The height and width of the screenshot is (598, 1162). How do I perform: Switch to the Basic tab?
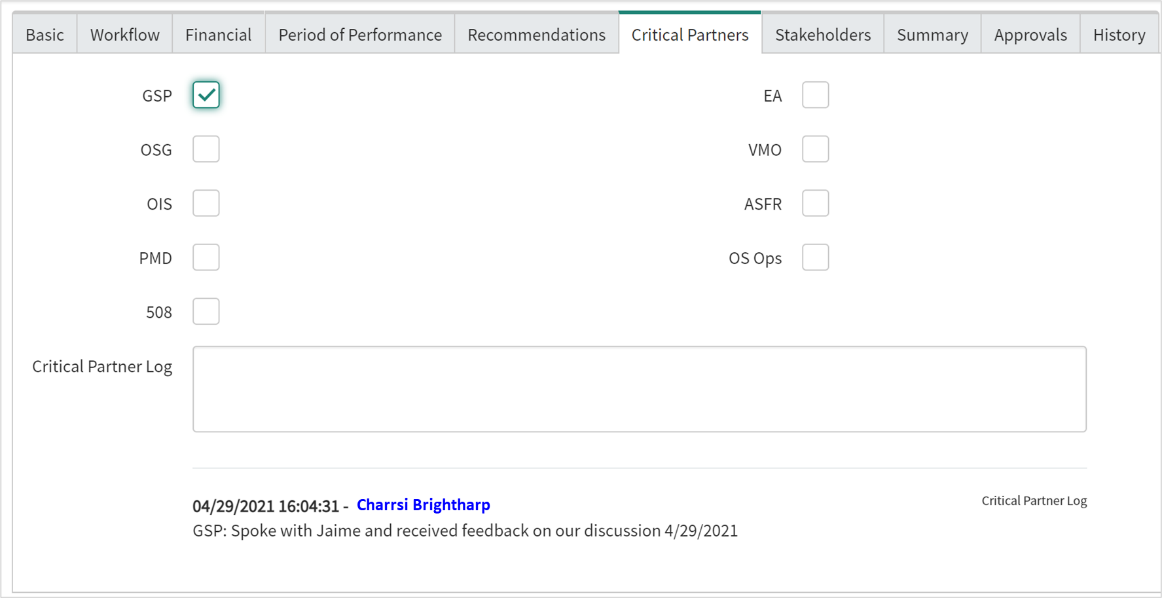coord(45,34)
